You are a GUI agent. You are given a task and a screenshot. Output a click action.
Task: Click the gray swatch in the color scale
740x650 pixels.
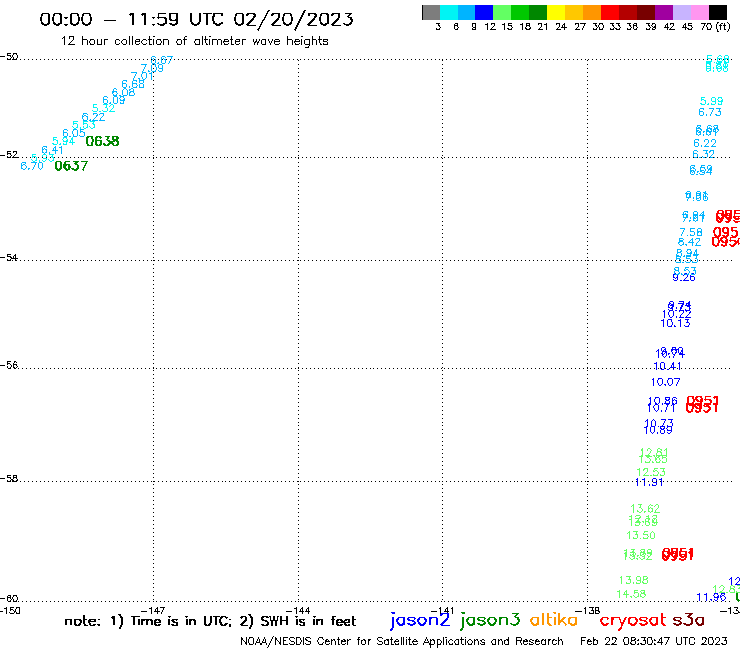[431, 12]
